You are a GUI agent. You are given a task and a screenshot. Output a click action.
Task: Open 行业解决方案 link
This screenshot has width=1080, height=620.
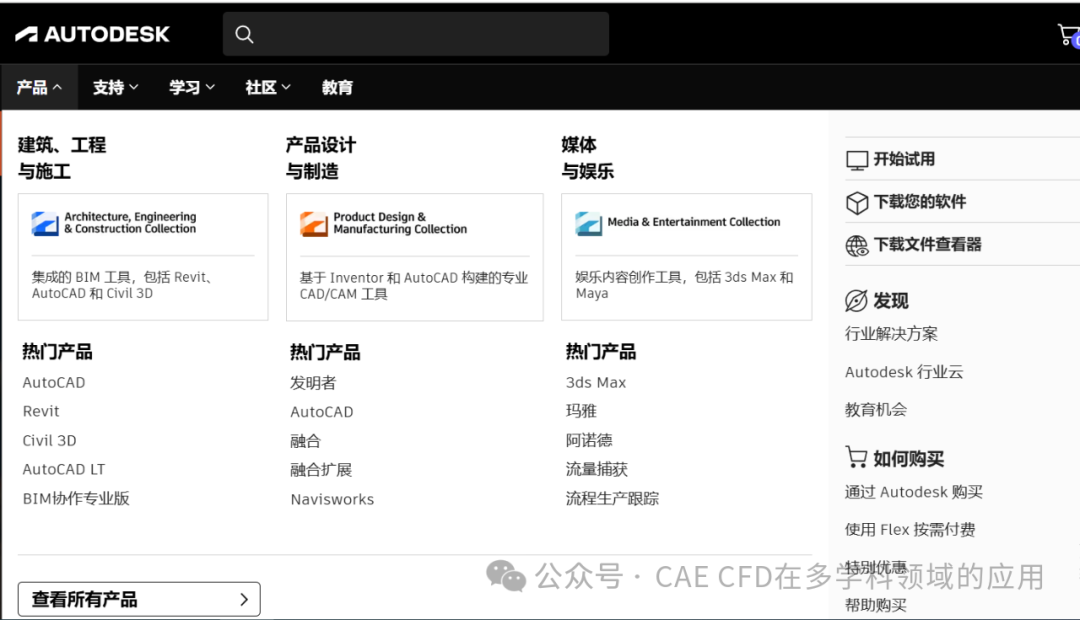(891, 334)
